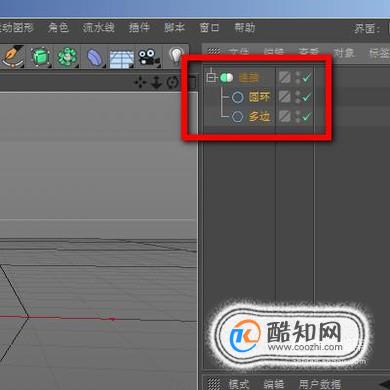The height and width of the screenshot is (390, 390).
Task: Open the 插件 menu
Action: (x=139, y=27)
